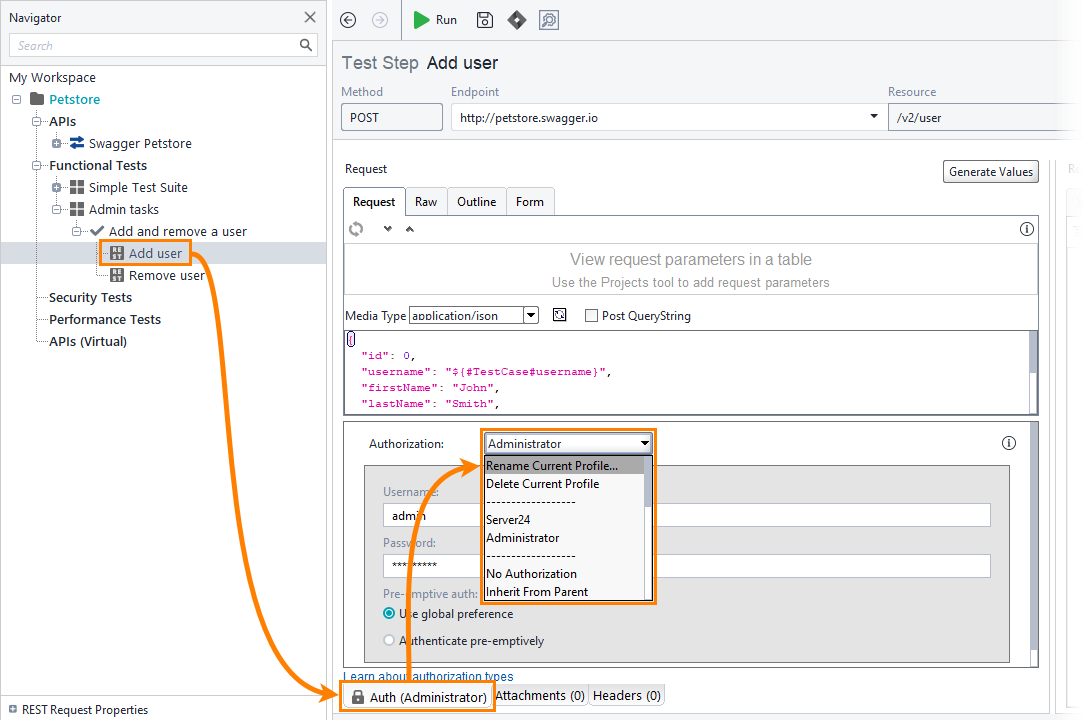Click the refresh icon under the Request tab

356,229
